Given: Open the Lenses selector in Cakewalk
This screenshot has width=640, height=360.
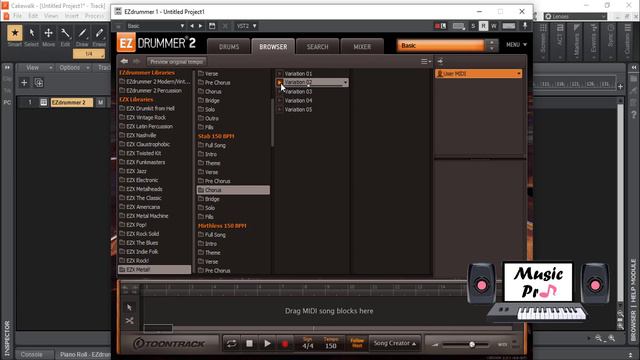Looking at the screenshot, I should [575, 16].
